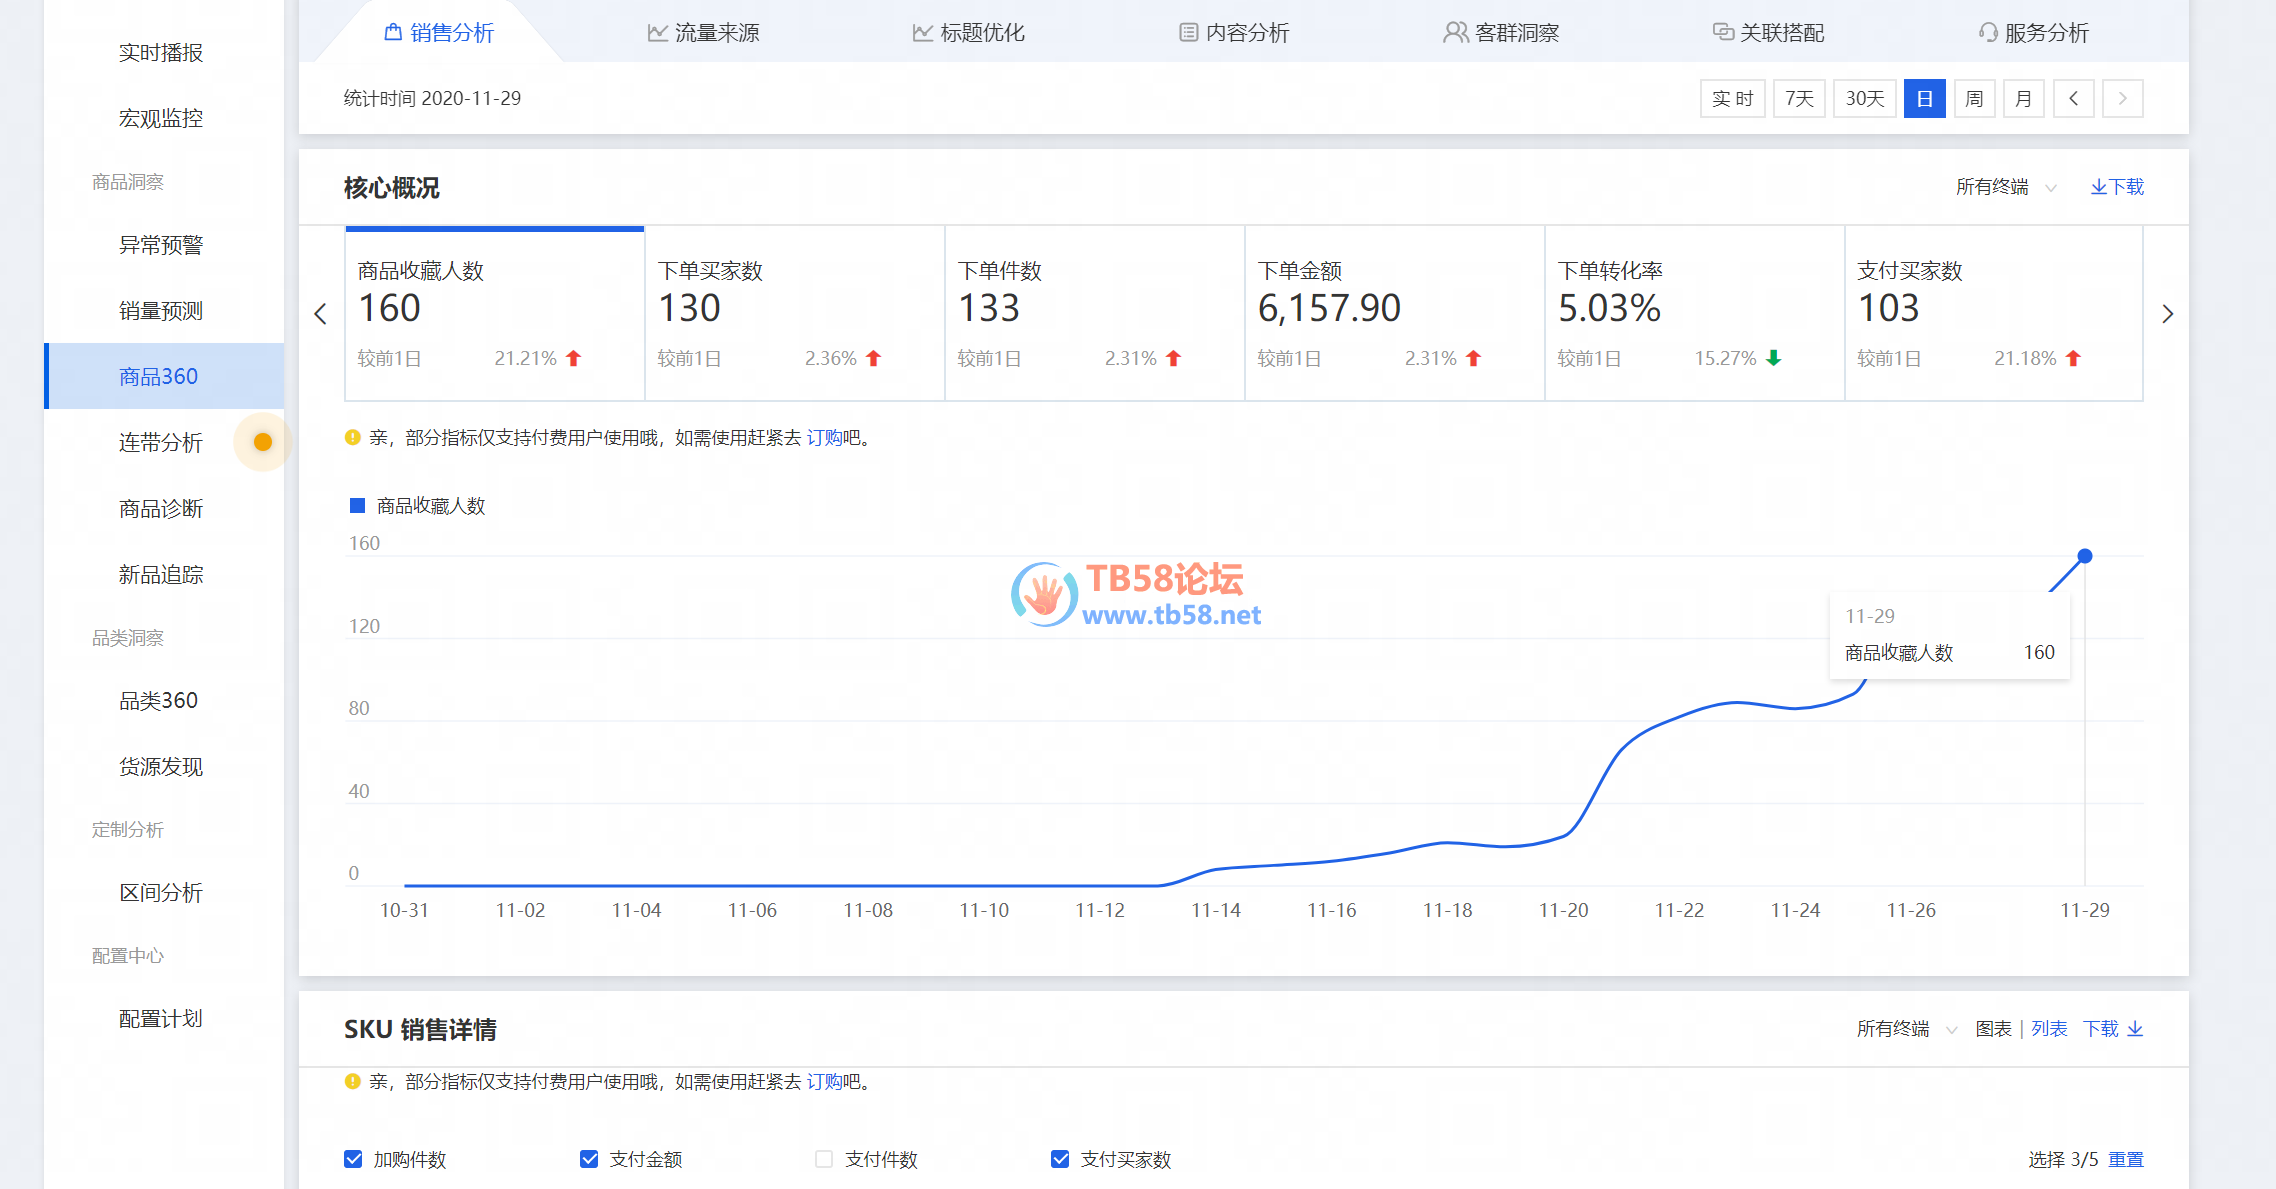Click orange dot beside 连带分析
The height and width of the screenshot is (1189, 2276).
(263, 442)
